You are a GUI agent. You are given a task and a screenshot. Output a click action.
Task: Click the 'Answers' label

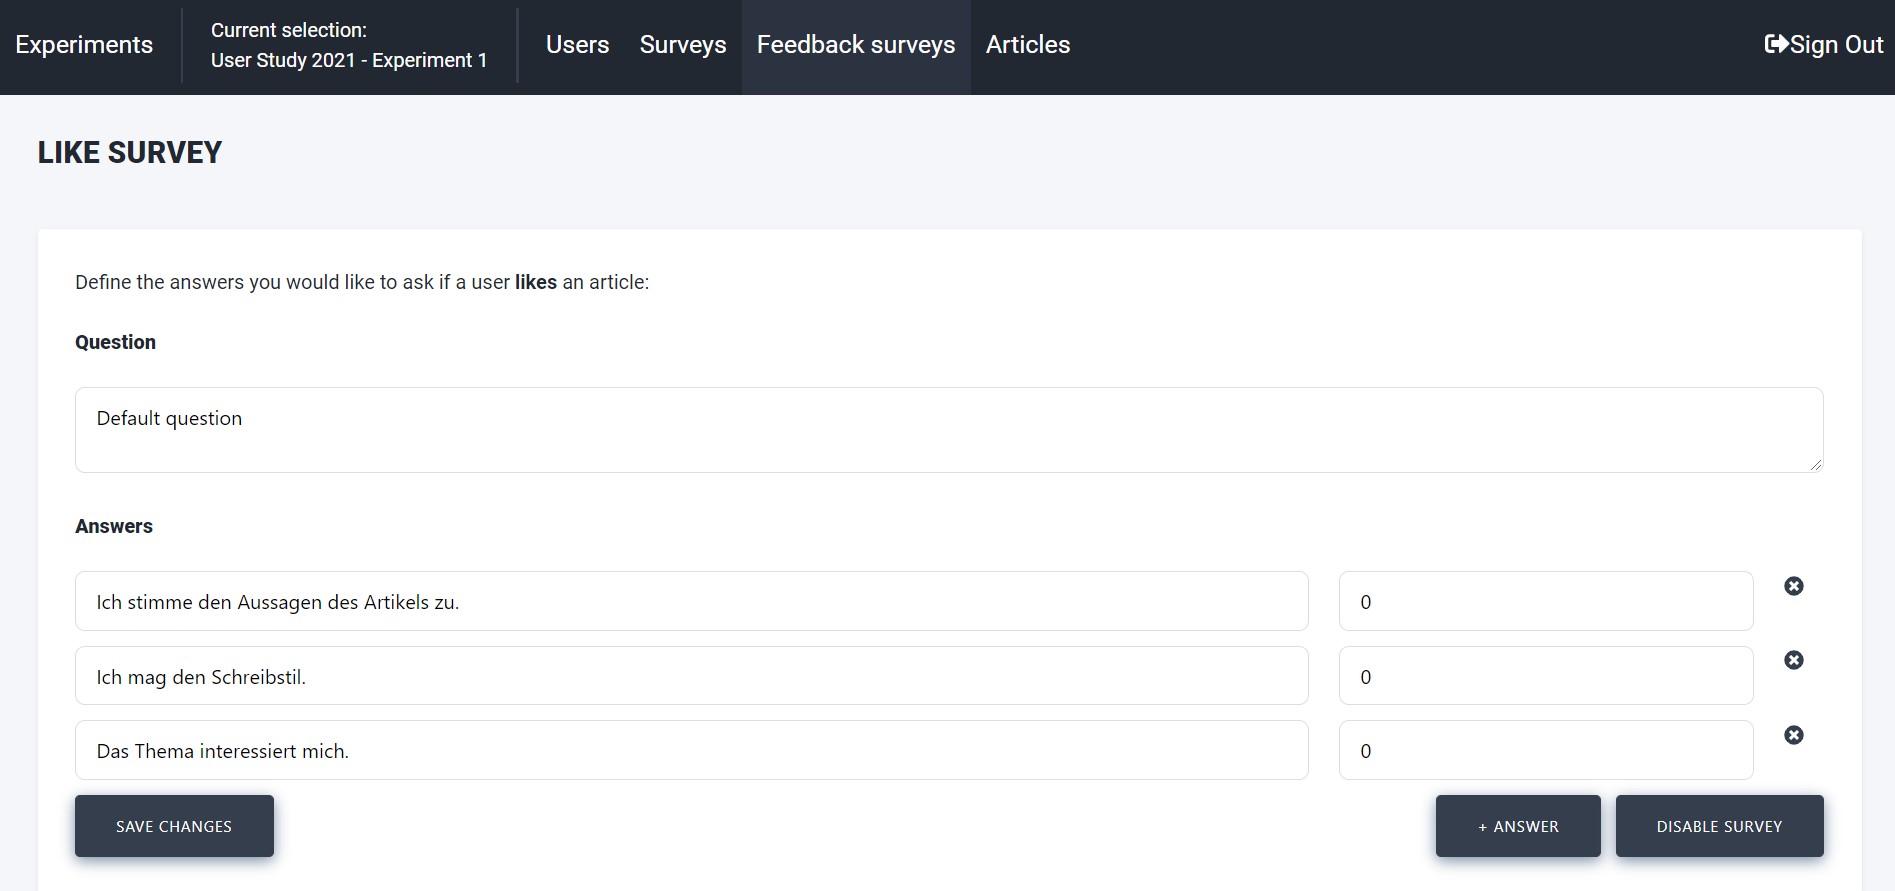pyautogui.click(x=114, y=526)
